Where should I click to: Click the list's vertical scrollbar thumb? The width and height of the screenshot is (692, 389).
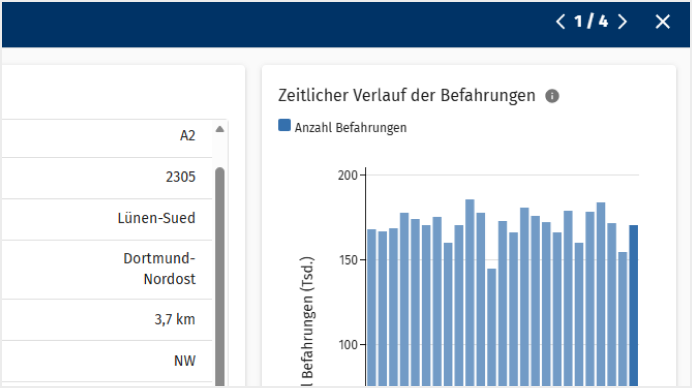point(220,276)
